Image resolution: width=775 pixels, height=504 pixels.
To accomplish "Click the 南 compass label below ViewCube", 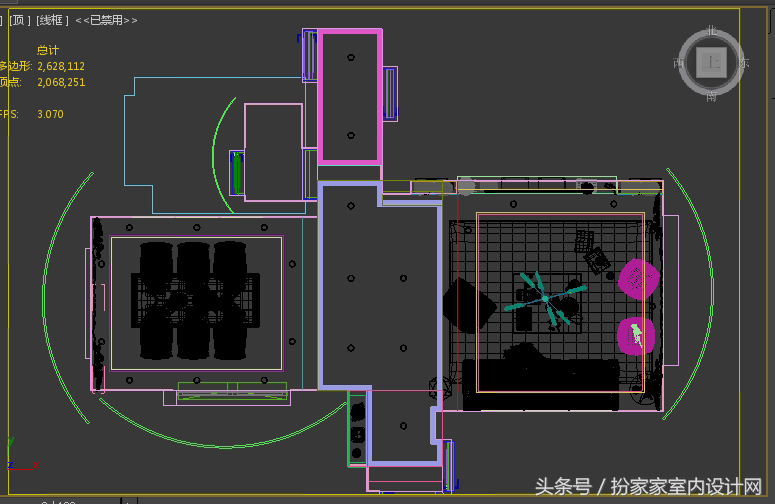I will [711, 96].
